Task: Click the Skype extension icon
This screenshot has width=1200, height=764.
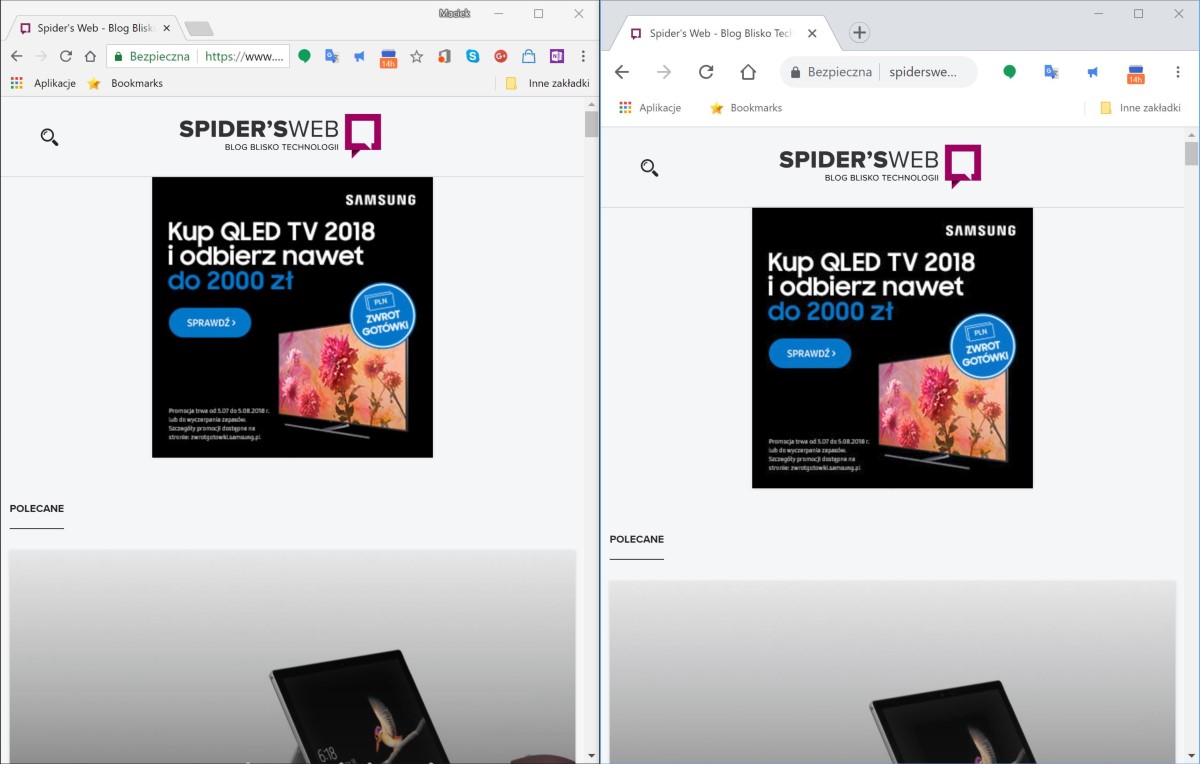Action: (473, 56)
